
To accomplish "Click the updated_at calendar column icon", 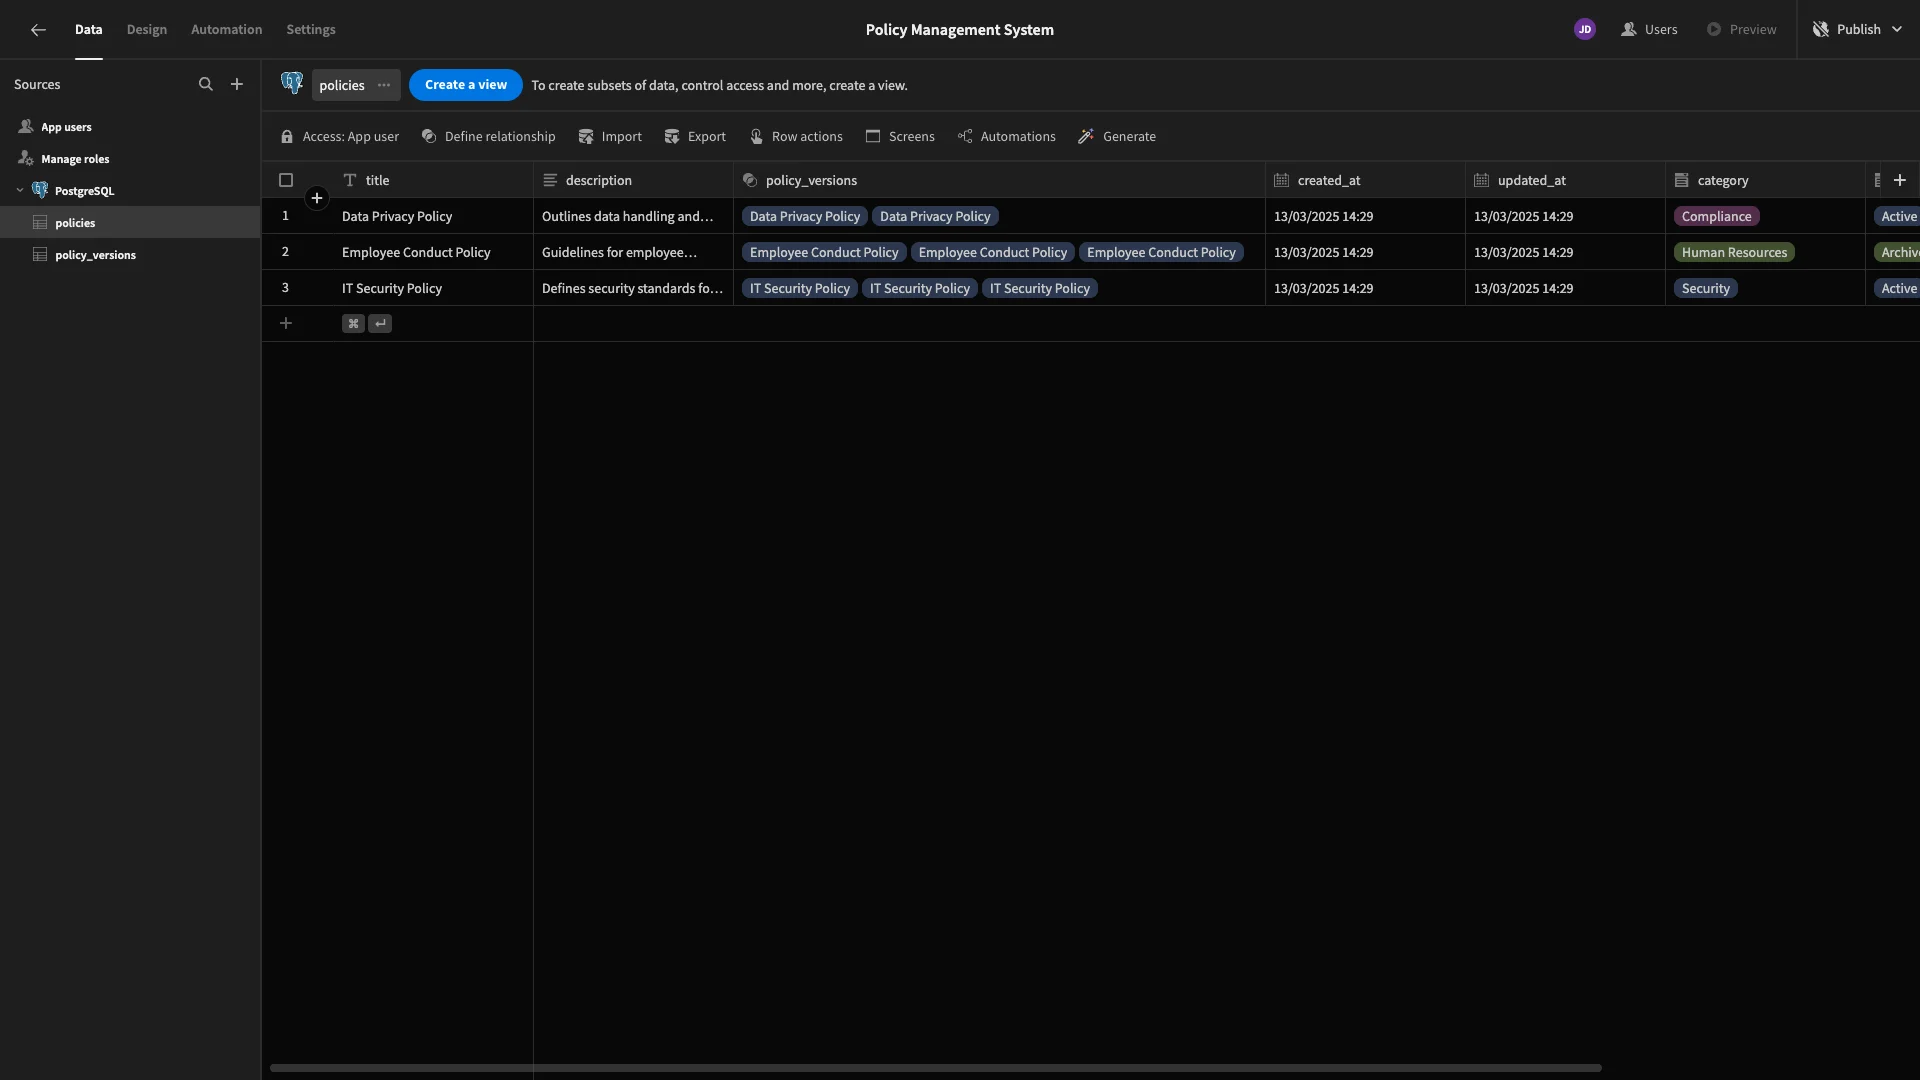I will click(x=1482, y=181).
